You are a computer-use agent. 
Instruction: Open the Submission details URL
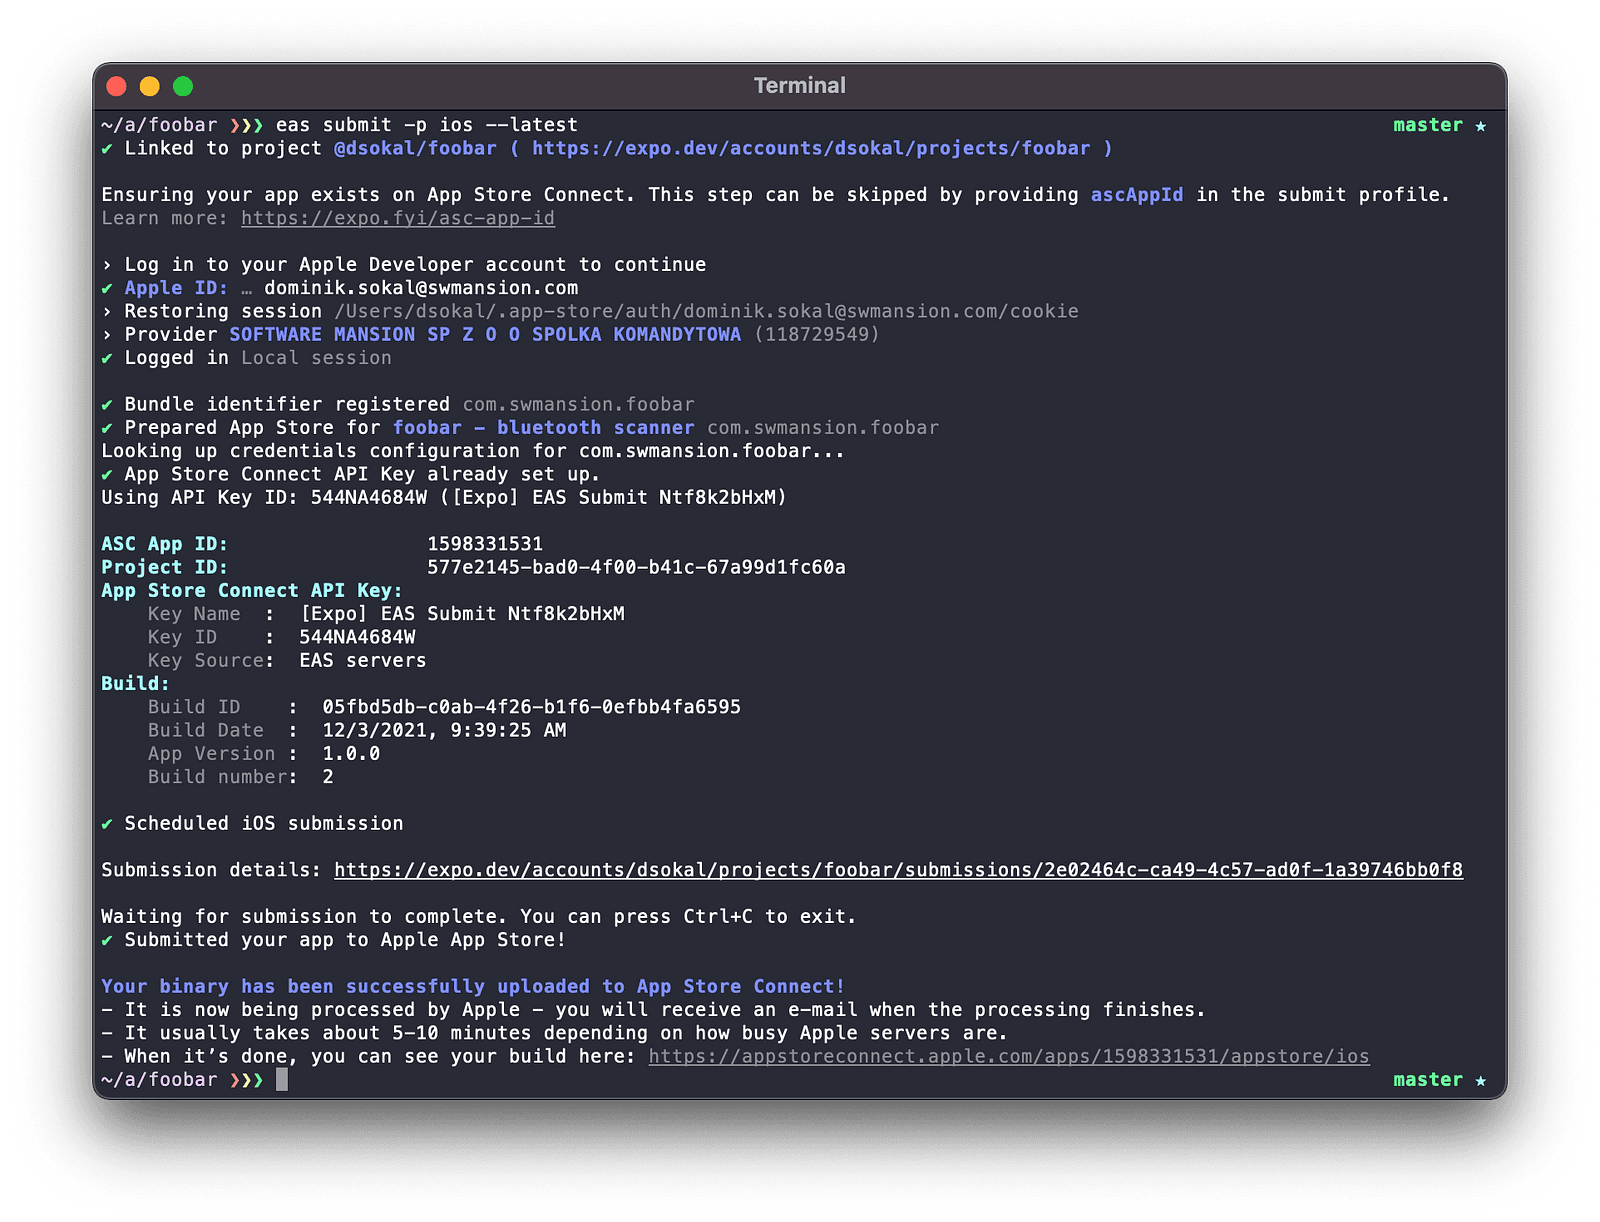click(x=897, y=870)
